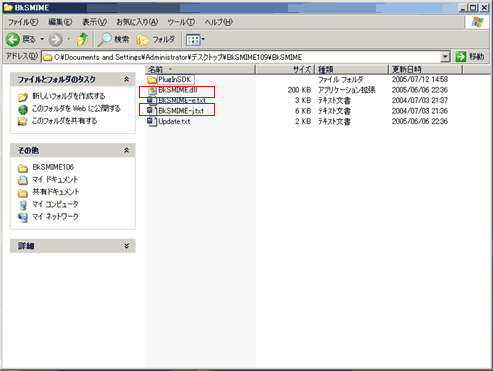Click the folder icon in the title bar

[x=8, y=7]
